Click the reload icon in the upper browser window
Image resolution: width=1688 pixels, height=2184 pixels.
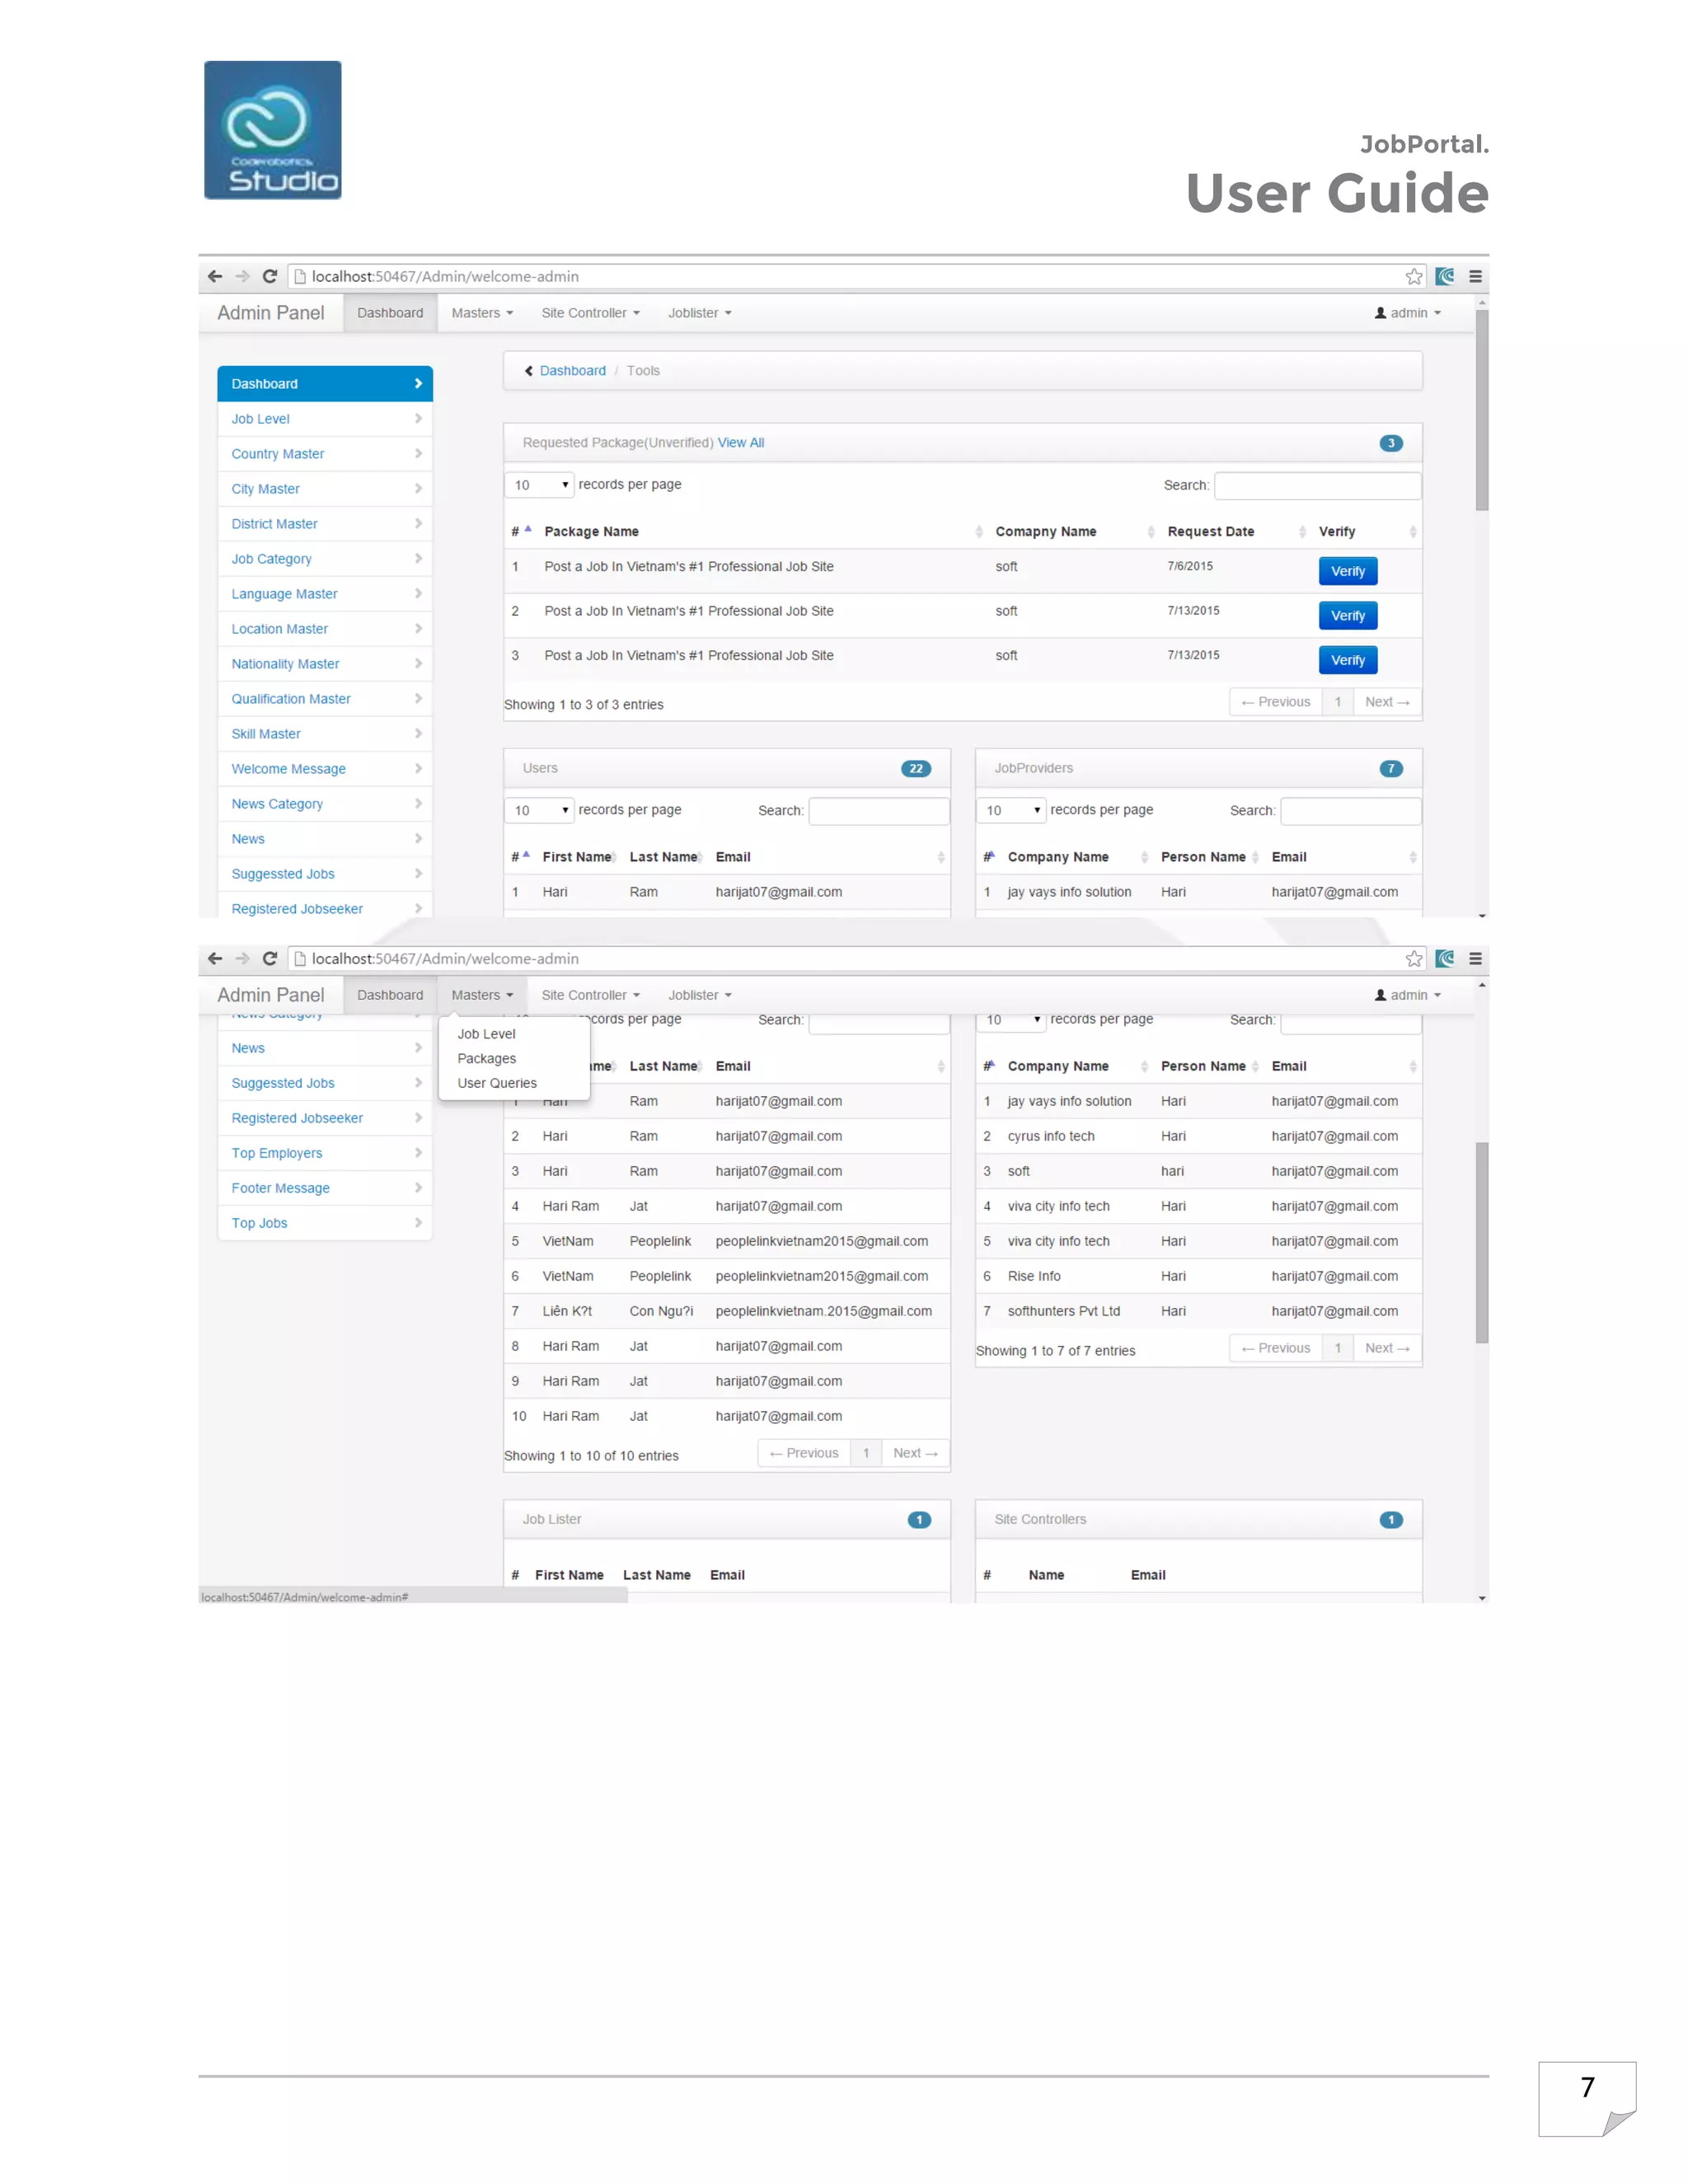pyautogui.click(x=270, y=276)
